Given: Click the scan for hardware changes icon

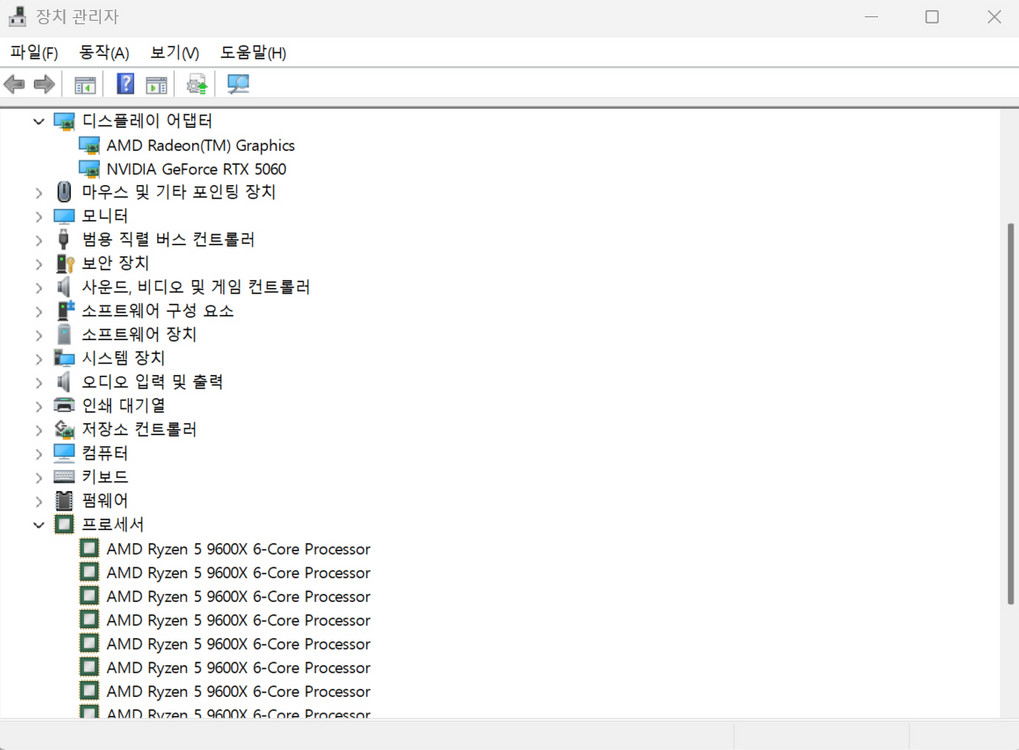Looking at the screenshot, I should 237,83.
